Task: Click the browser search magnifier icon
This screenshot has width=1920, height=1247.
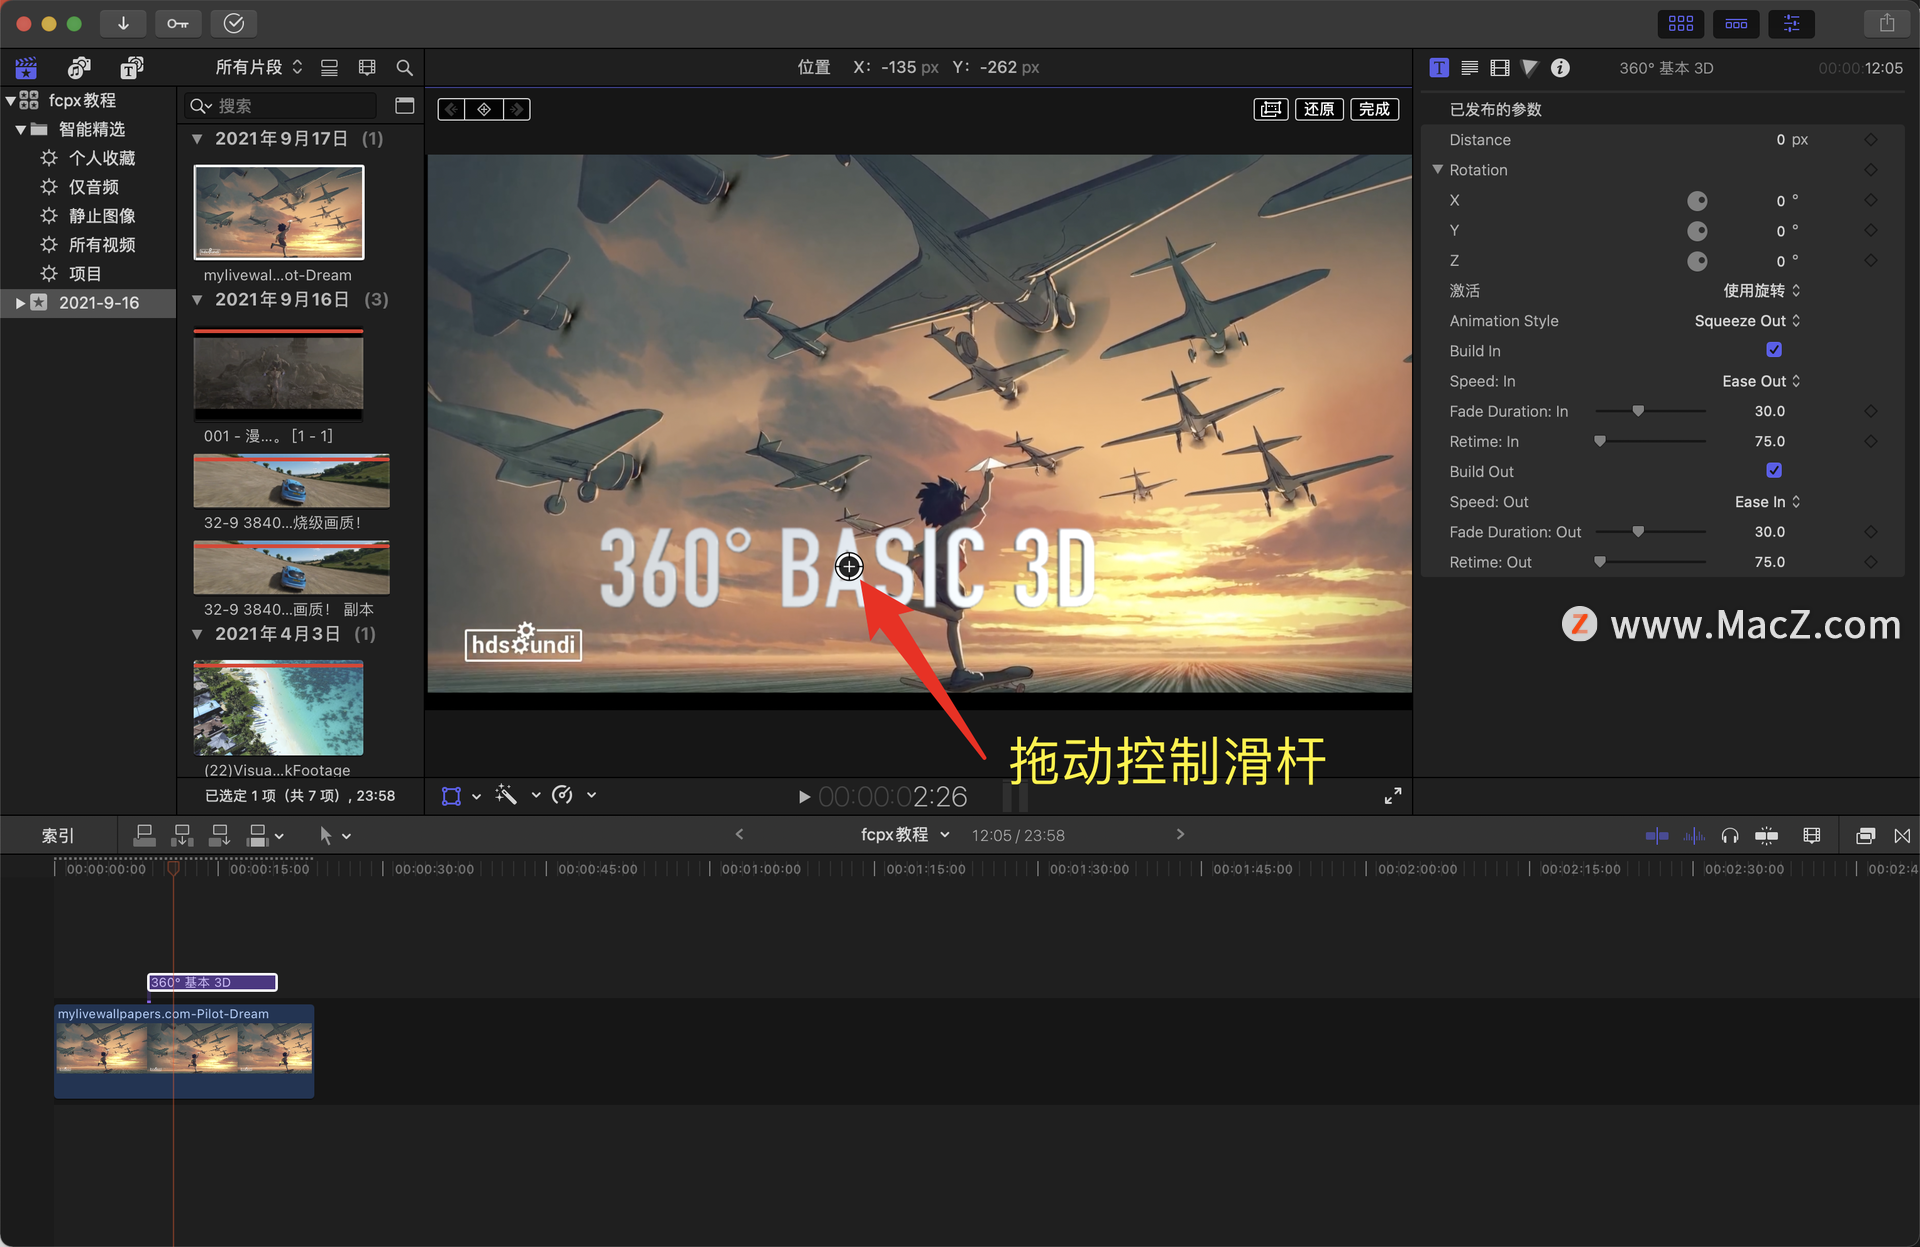Action: pyautogui.click(x=404, y=67)
